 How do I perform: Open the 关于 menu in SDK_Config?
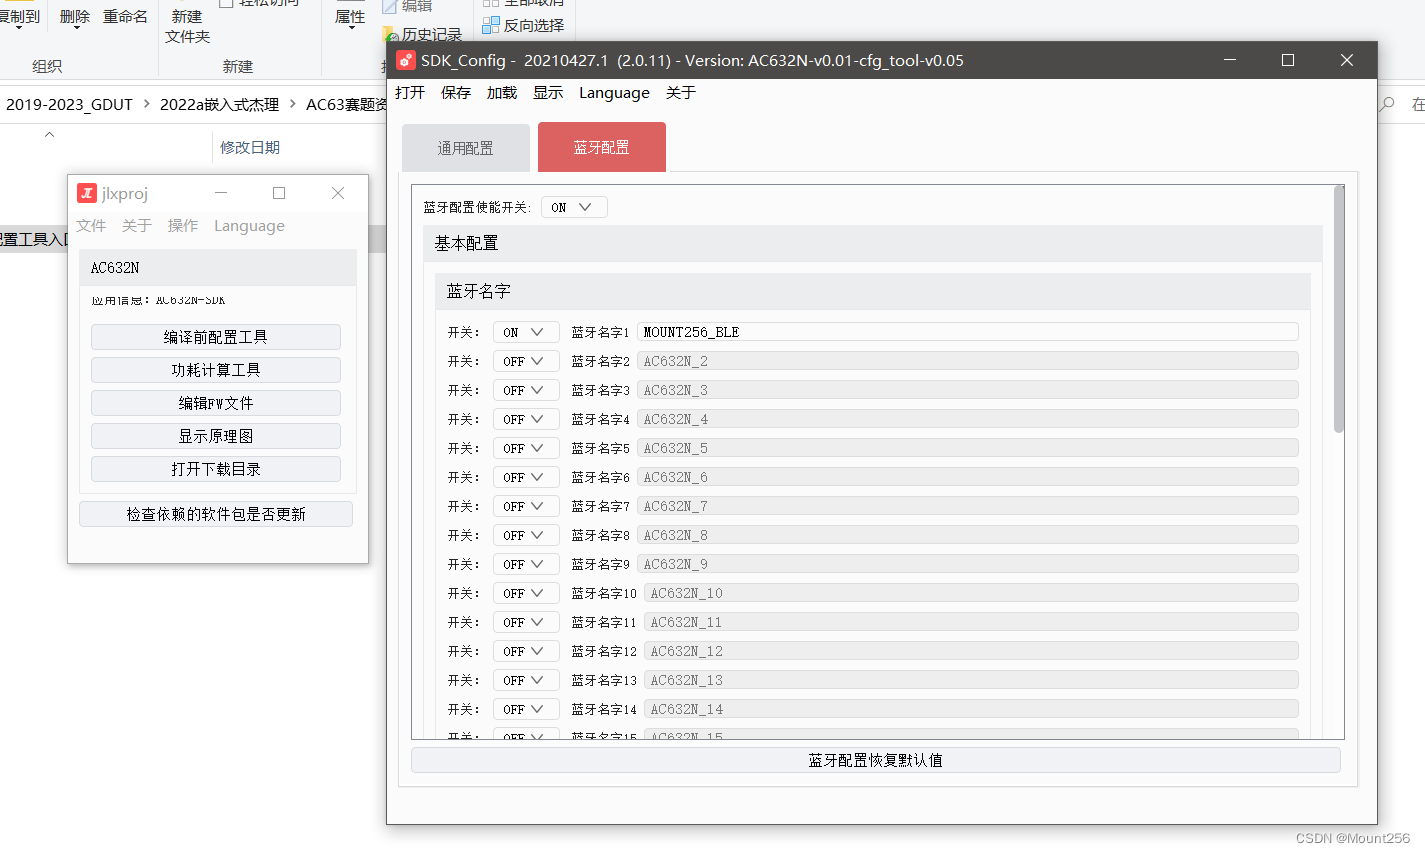(681, 93)
